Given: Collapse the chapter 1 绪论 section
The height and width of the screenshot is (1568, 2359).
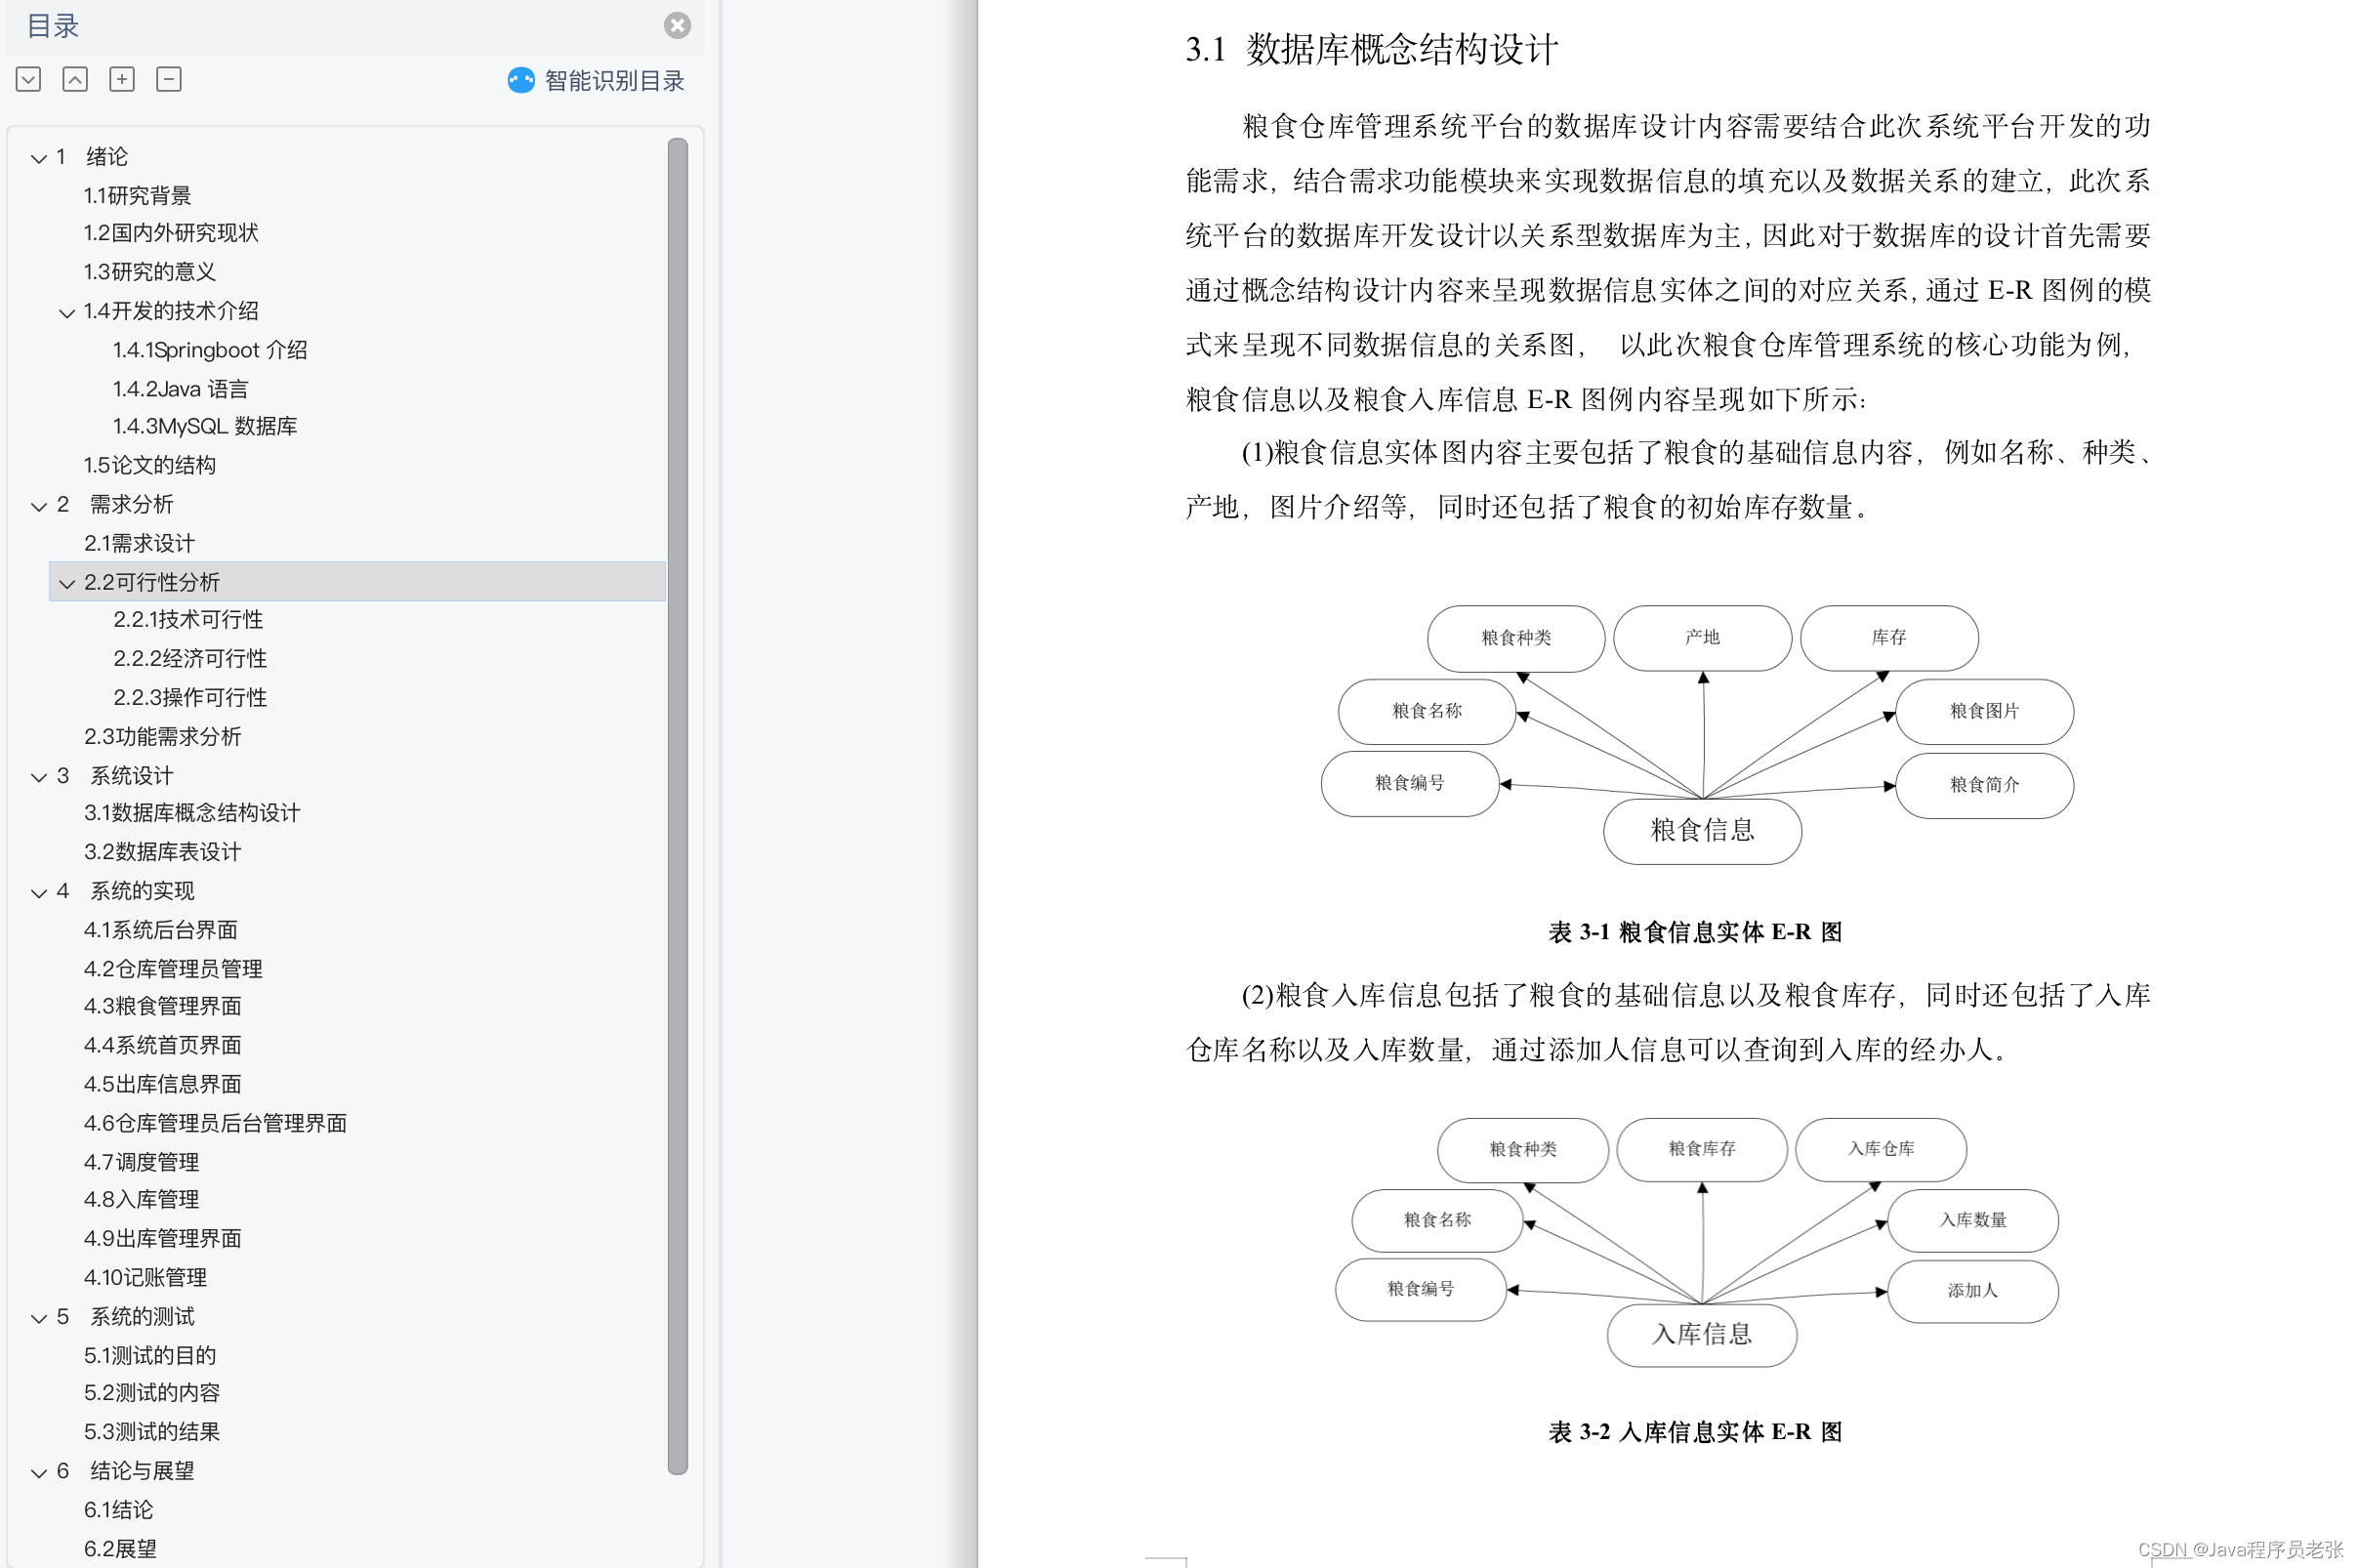Looking at the screenshot, I should [x=39, y=157].
